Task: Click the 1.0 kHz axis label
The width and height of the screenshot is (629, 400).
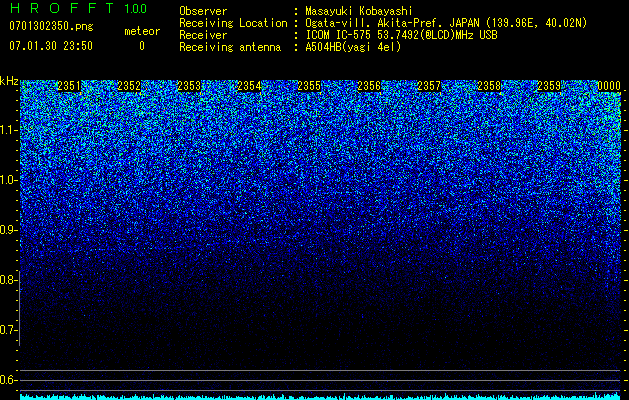Action: pyautogui.click(x=9, y=180)
